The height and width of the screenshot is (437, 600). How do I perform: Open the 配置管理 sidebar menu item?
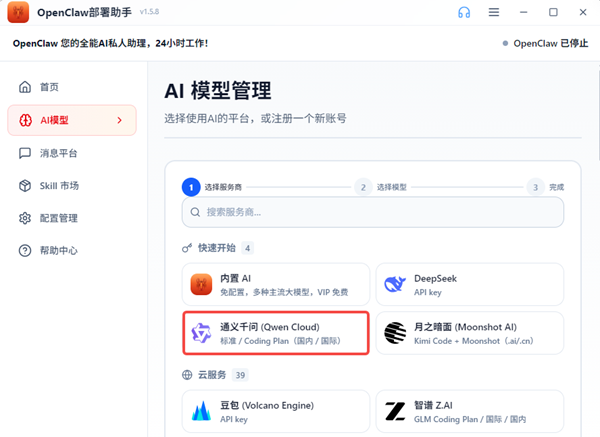[x=72, y=218]
